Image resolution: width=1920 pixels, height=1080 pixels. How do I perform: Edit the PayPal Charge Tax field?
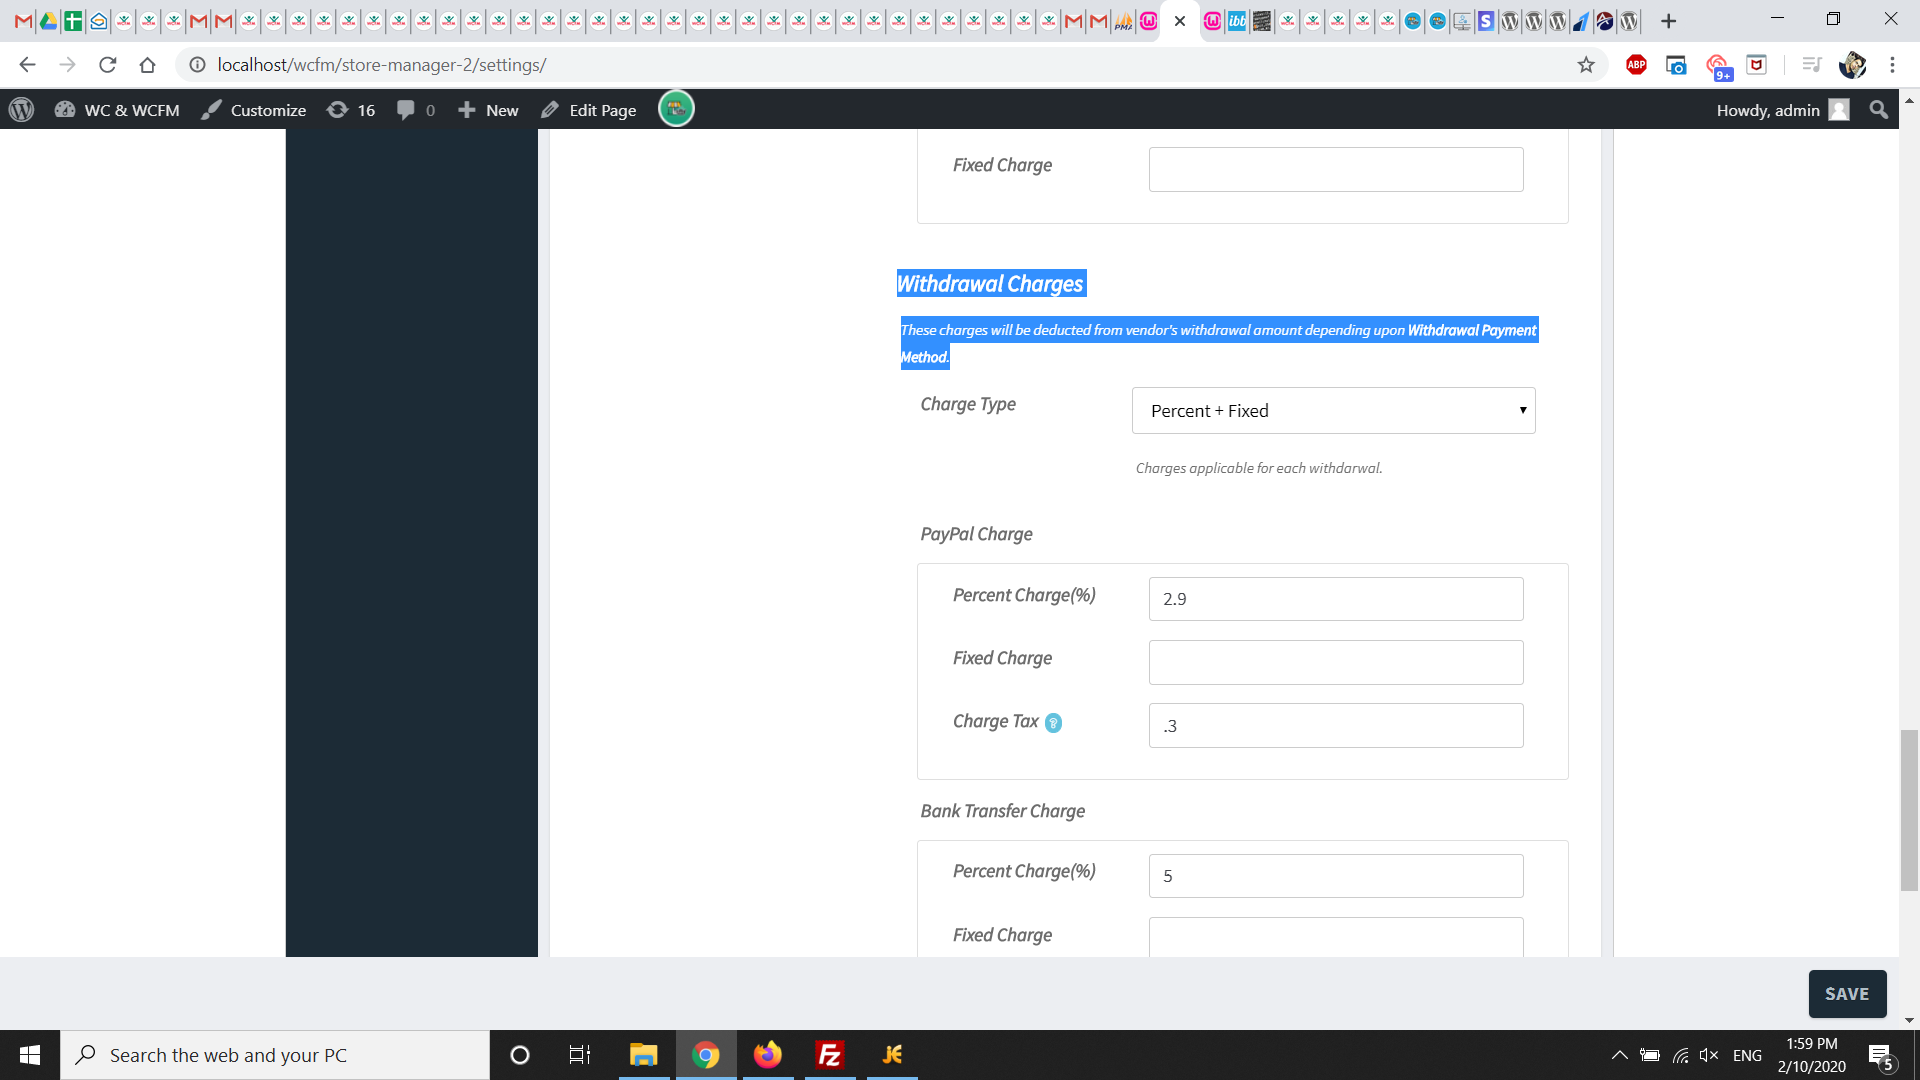pos(1336,726)
